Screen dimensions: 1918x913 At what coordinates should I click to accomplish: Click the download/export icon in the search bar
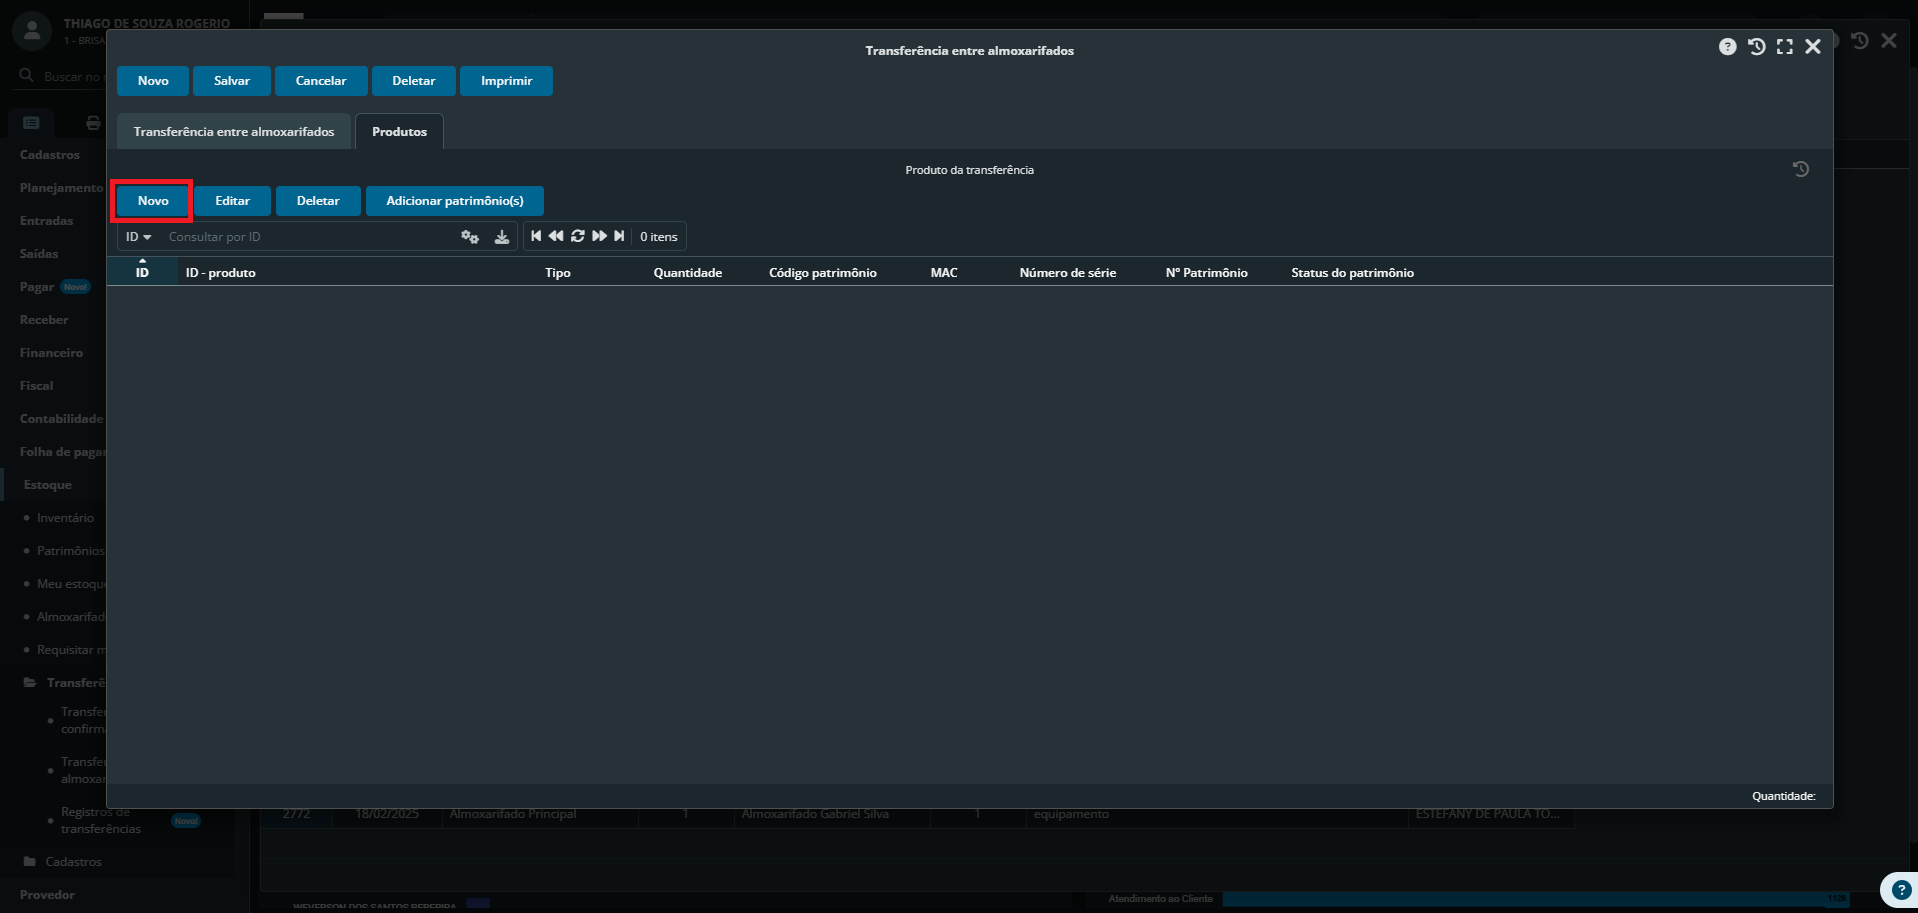(x=502, y=237)
